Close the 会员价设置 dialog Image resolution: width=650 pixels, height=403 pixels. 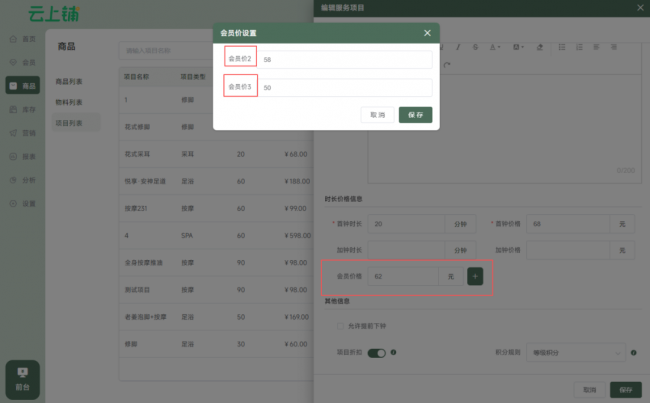[427, 33]
